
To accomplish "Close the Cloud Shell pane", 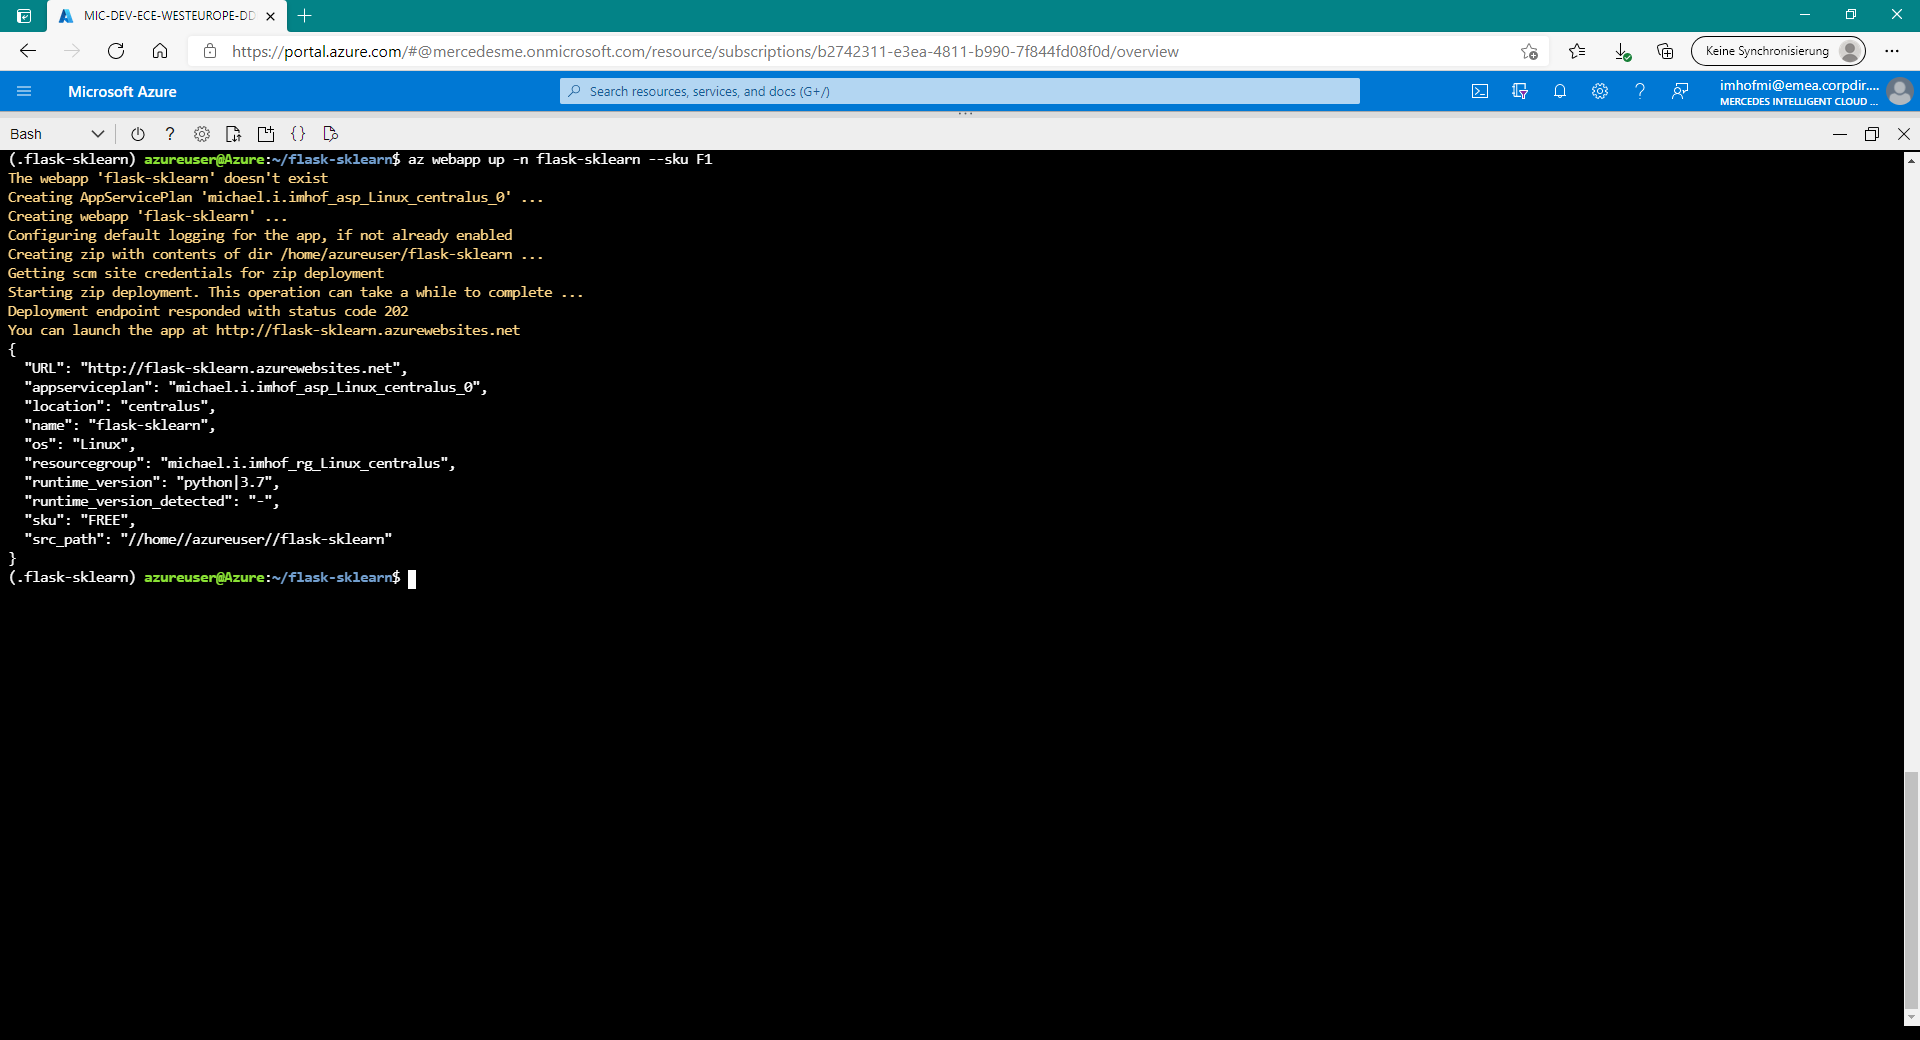I will tap(1904, 134).
